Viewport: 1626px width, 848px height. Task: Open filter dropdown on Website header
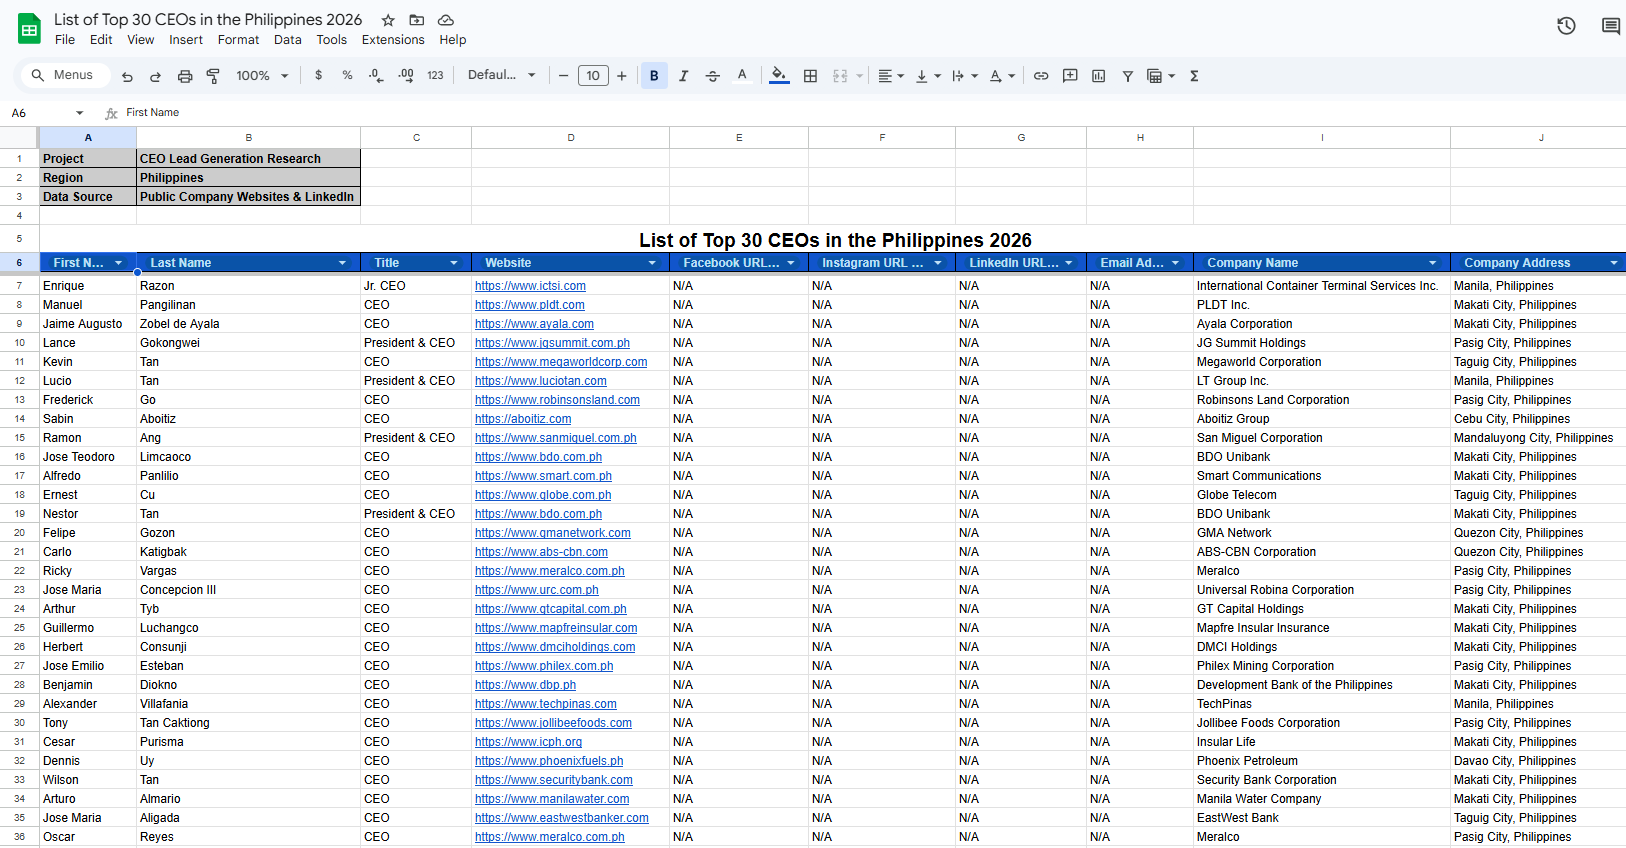652,263
